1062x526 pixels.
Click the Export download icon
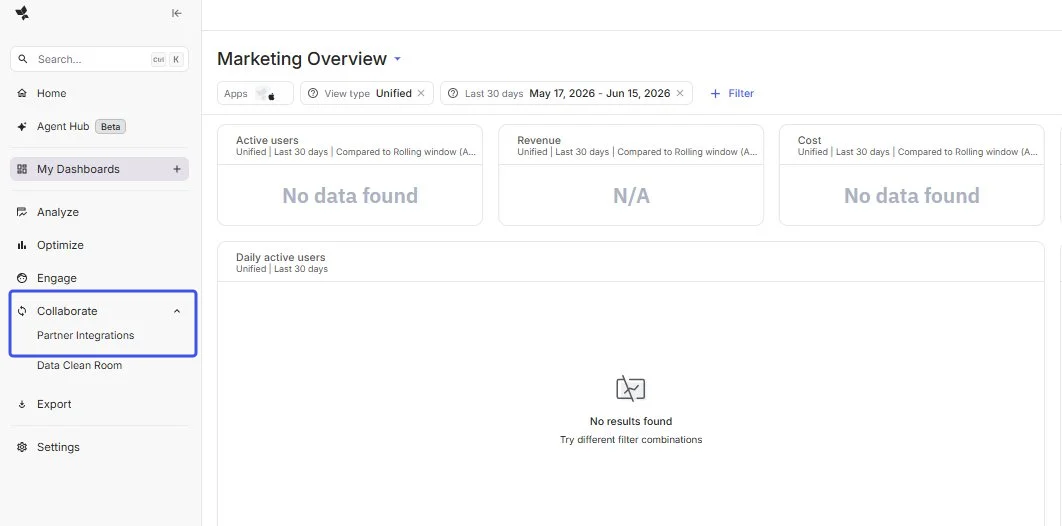[x=22, y=404]
